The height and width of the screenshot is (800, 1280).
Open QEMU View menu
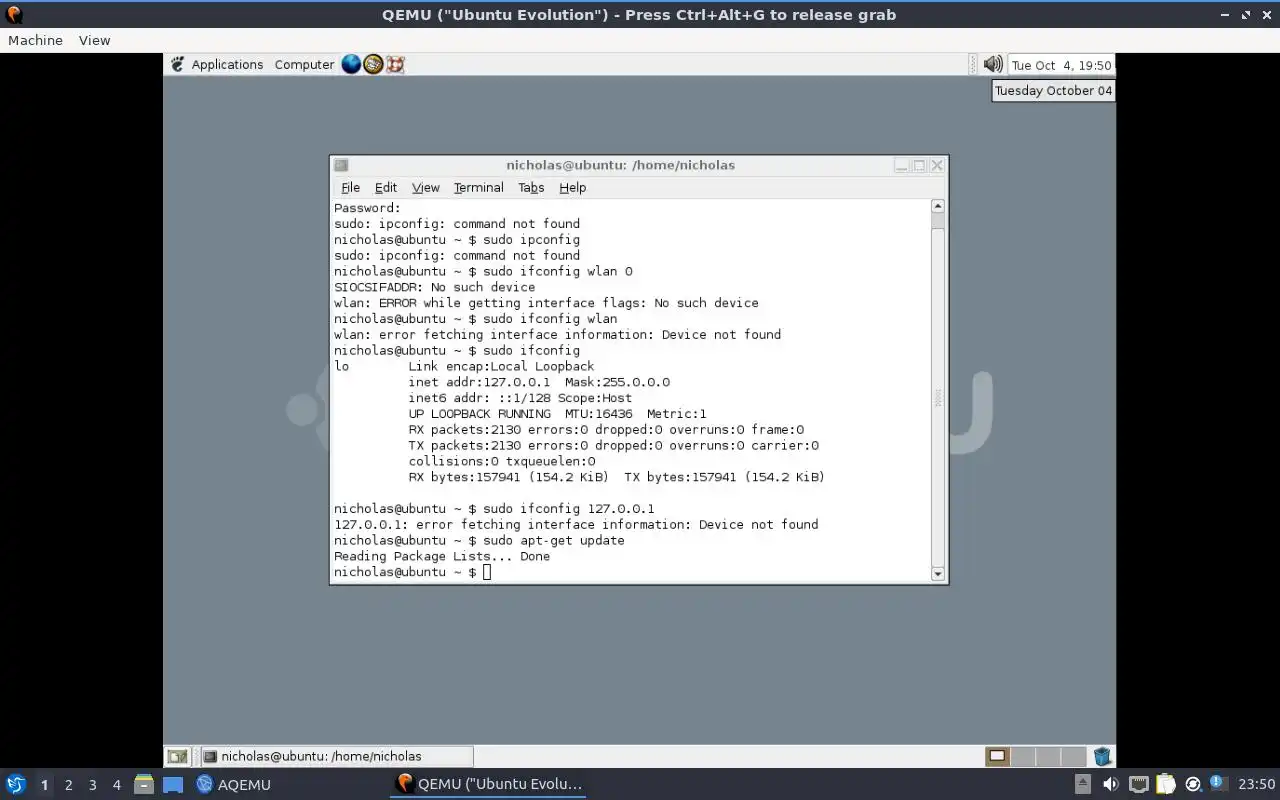coord(94,40)
